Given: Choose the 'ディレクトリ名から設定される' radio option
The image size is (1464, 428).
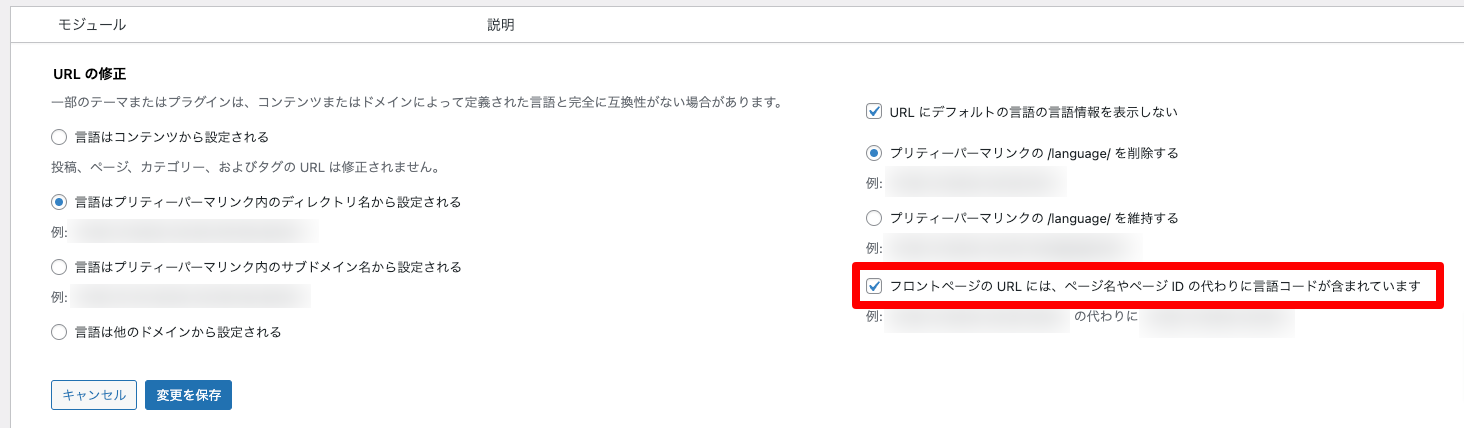Looking at the screenshot, I should click(x=59, y=202).
